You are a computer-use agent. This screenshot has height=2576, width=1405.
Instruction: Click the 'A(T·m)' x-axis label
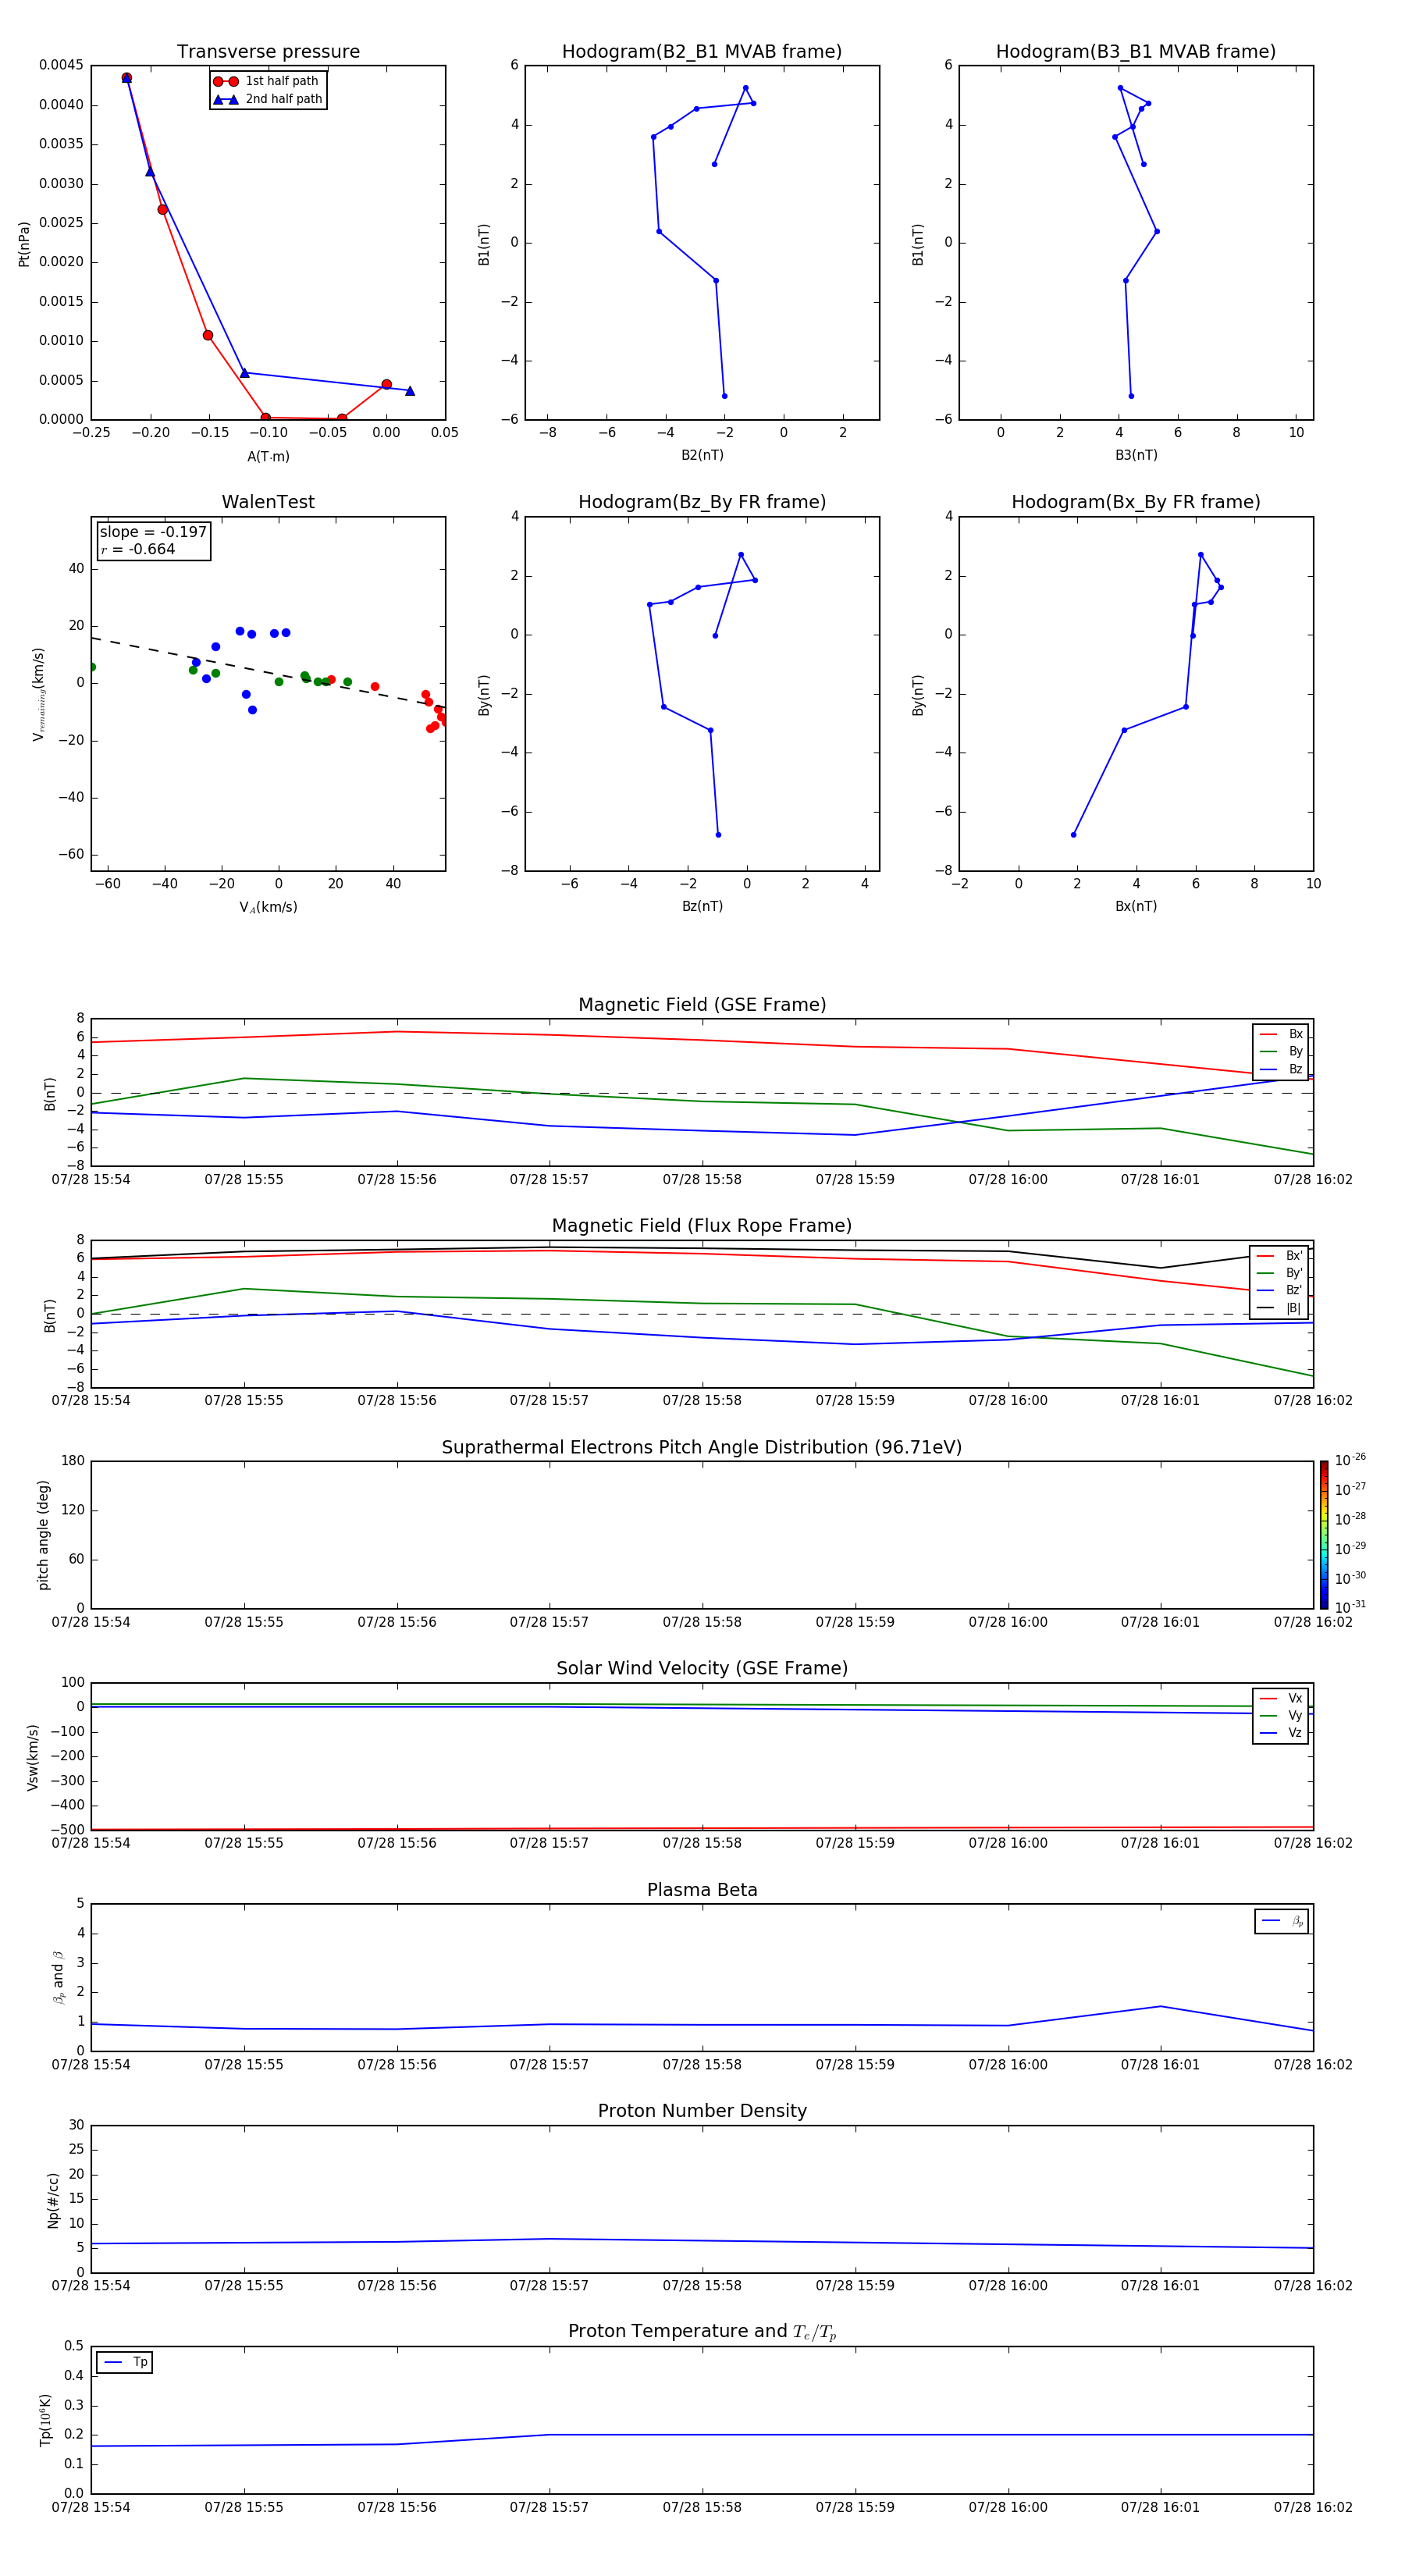pos(268,456)
